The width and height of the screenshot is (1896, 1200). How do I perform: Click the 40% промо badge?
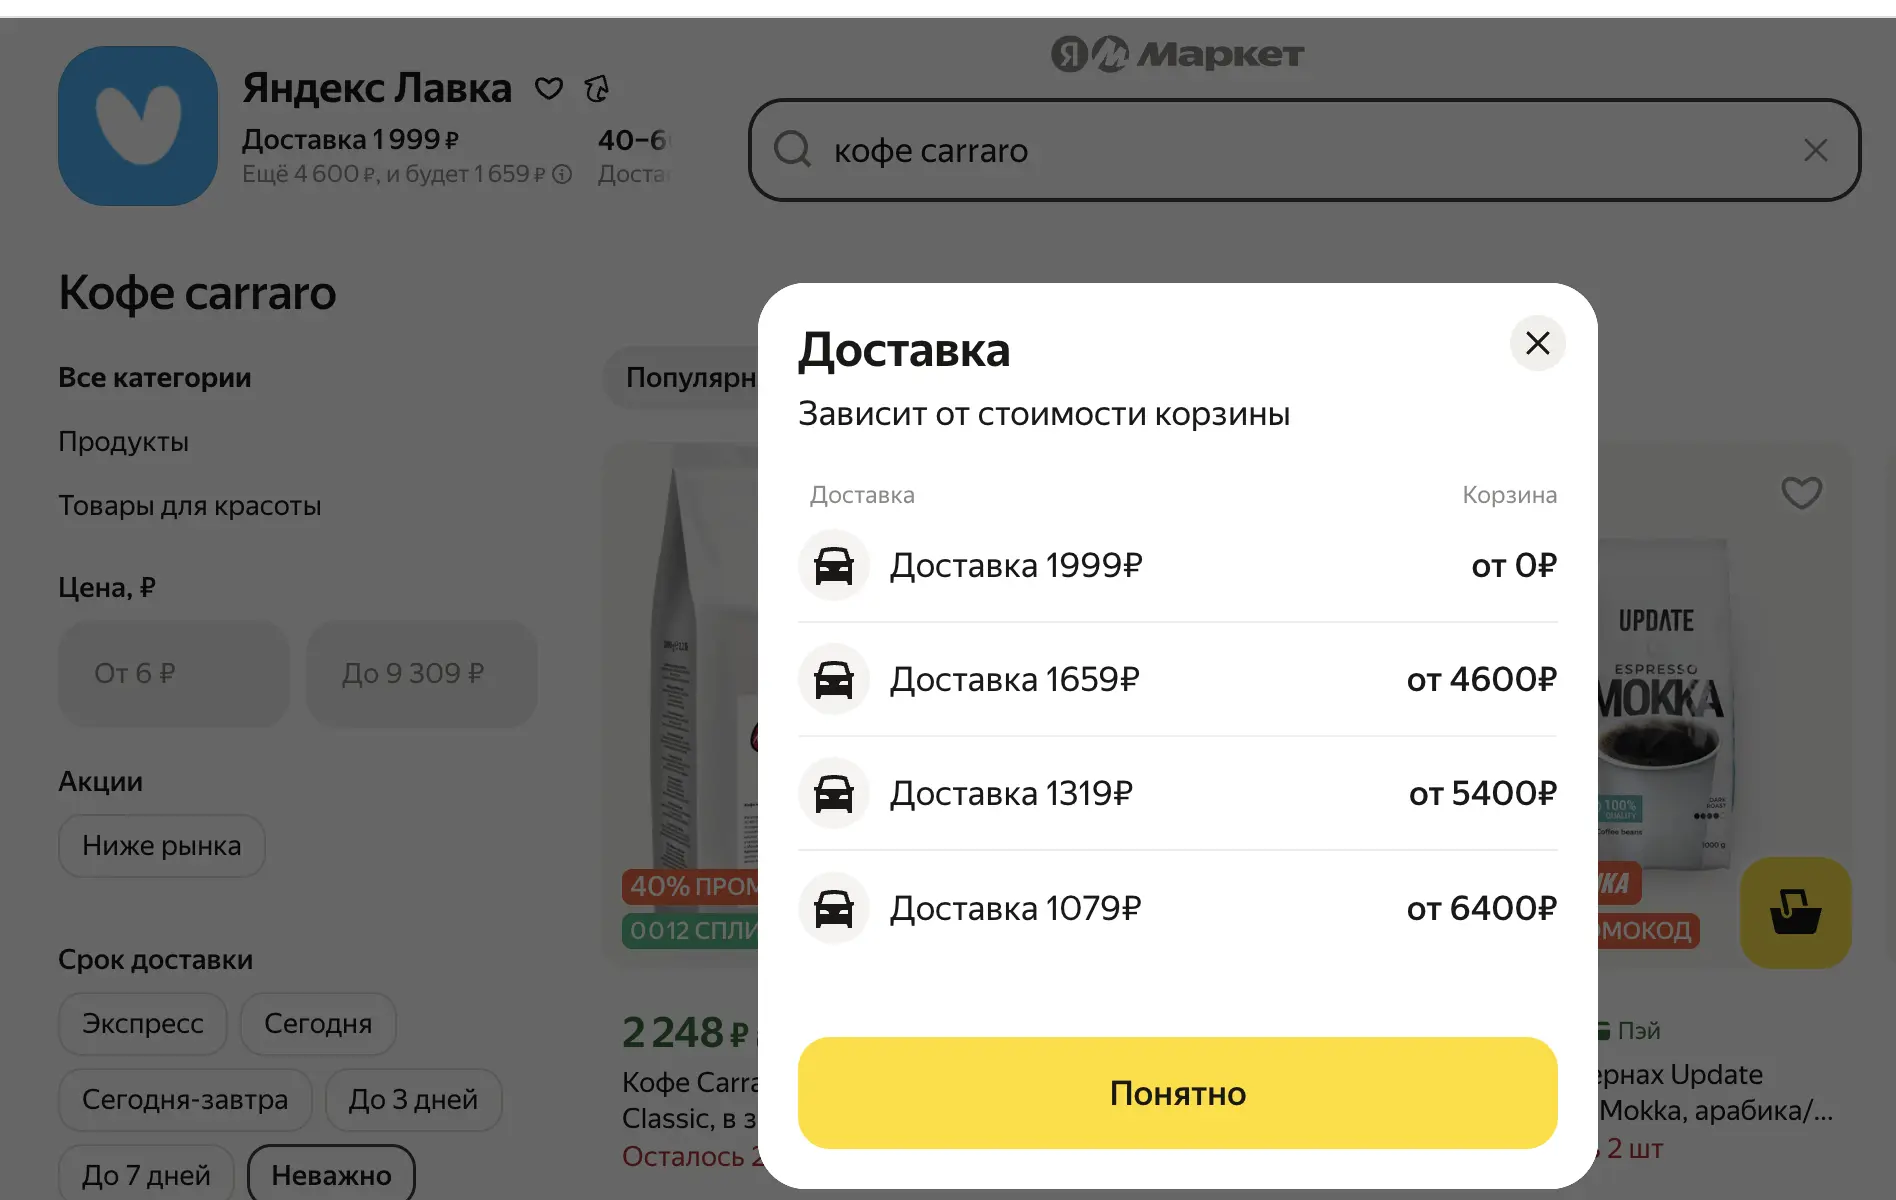(x=690, y=886)
